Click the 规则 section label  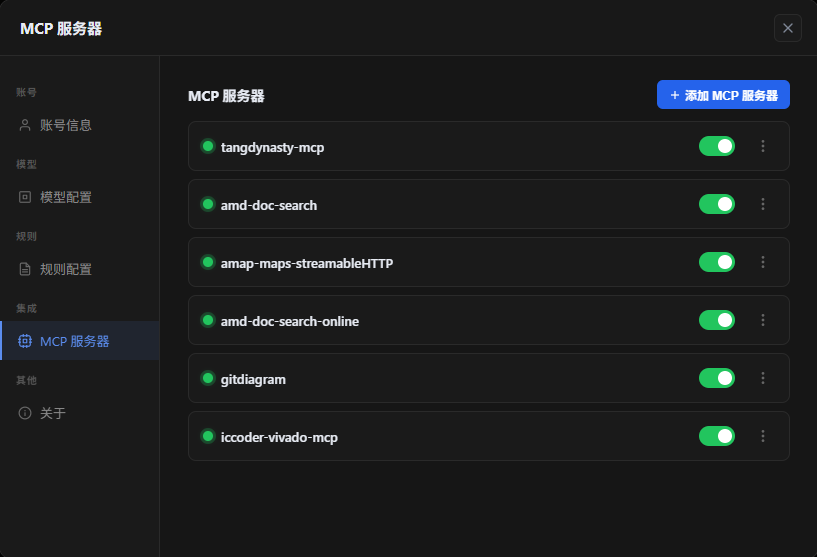pos(26,237)
